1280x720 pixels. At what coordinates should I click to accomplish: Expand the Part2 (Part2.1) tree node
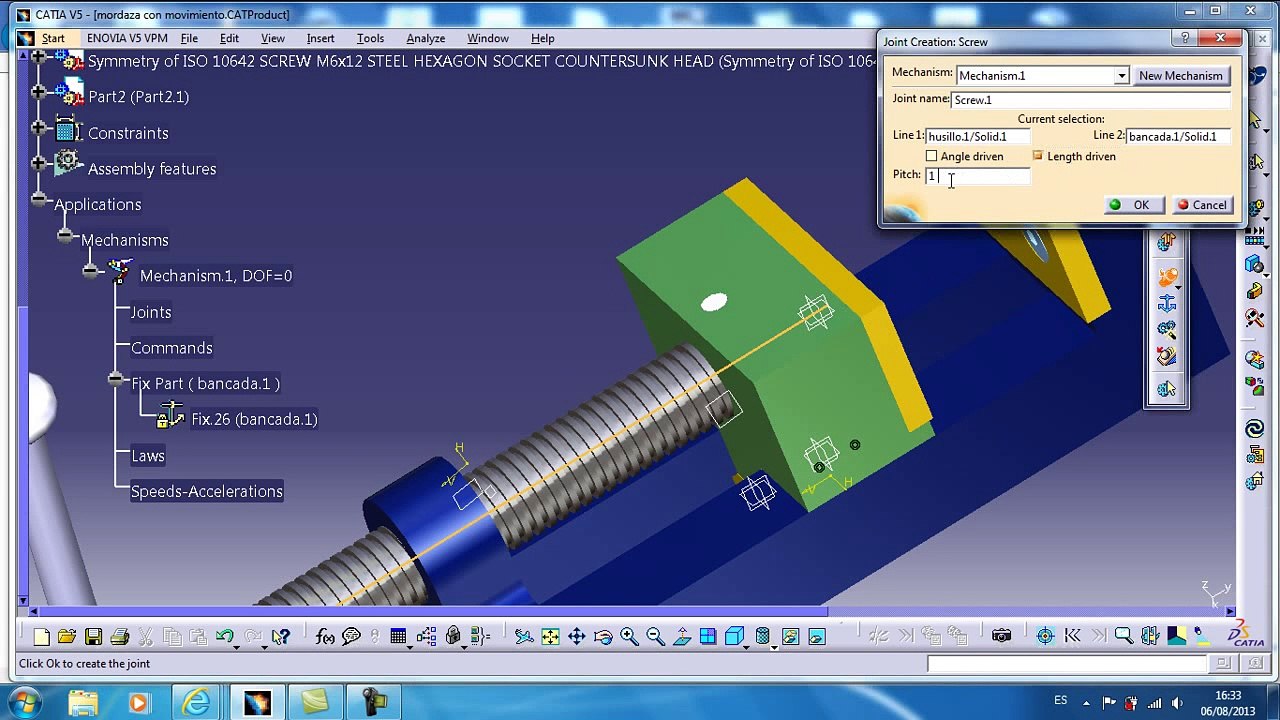(x=39, y=92)
